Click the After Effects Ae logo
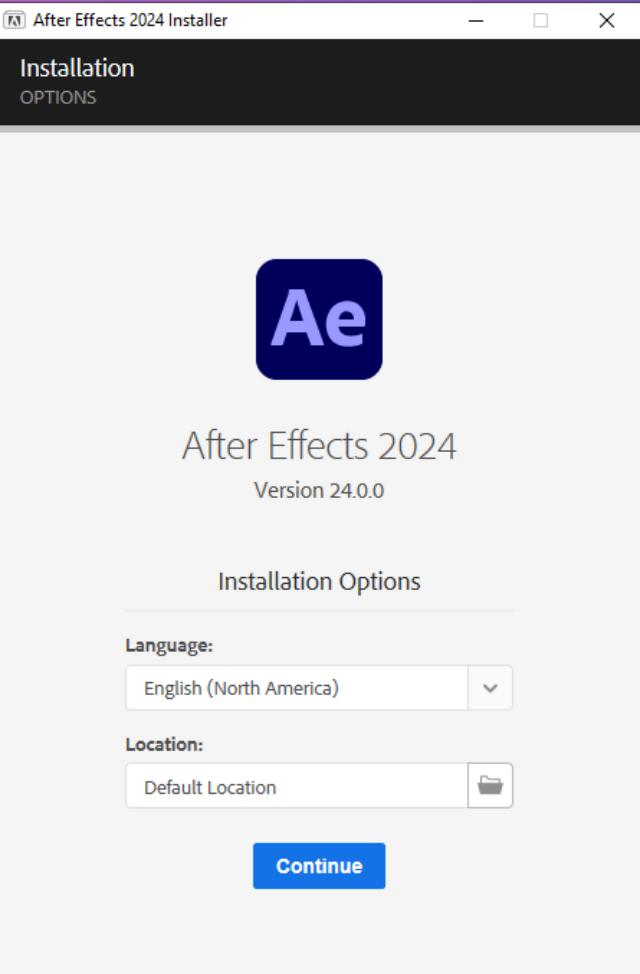The image size is (640, 974). [319, 319]
